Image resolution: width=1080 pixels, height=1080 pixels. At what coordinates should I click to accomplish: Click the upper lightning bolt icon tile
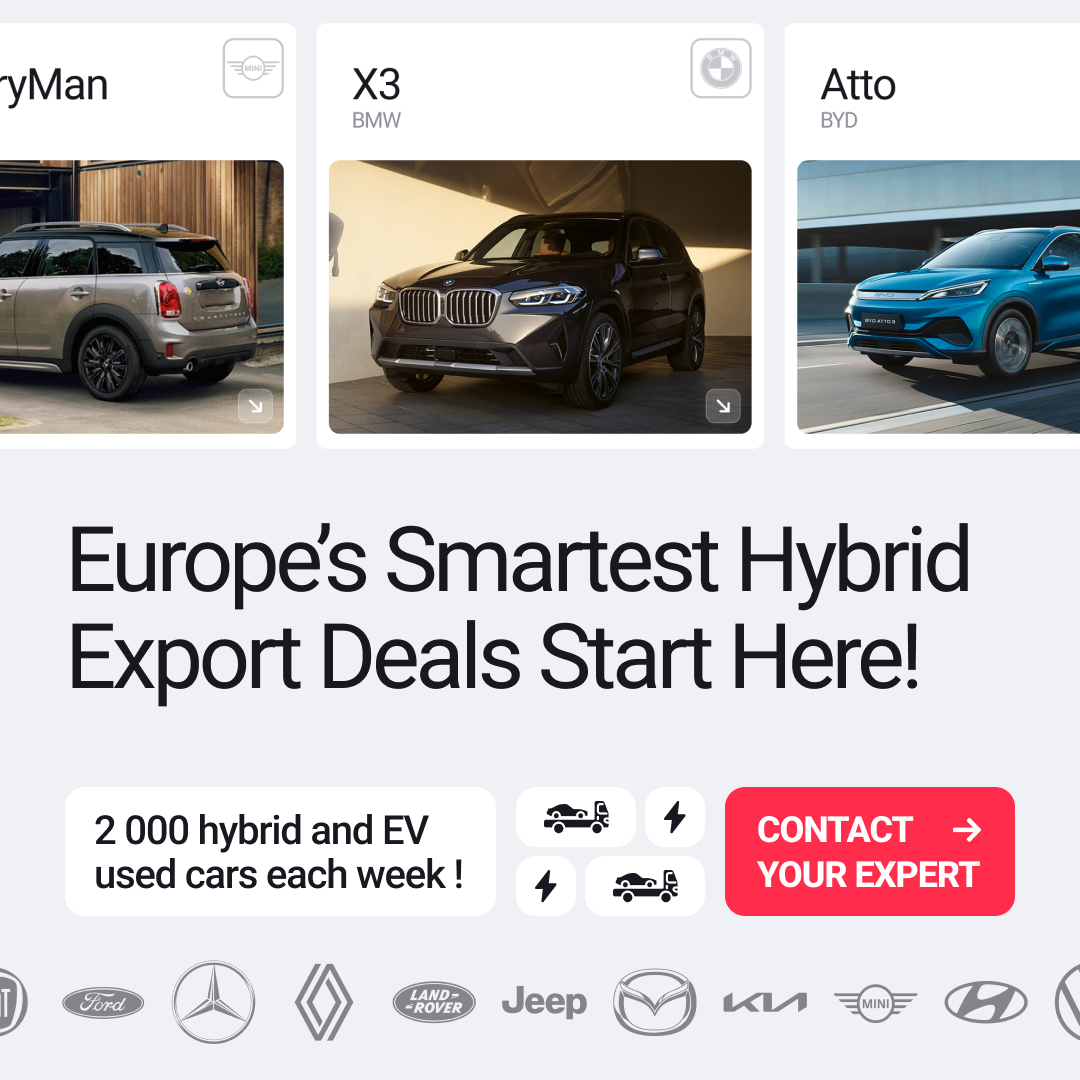click(x=675, y=817)
